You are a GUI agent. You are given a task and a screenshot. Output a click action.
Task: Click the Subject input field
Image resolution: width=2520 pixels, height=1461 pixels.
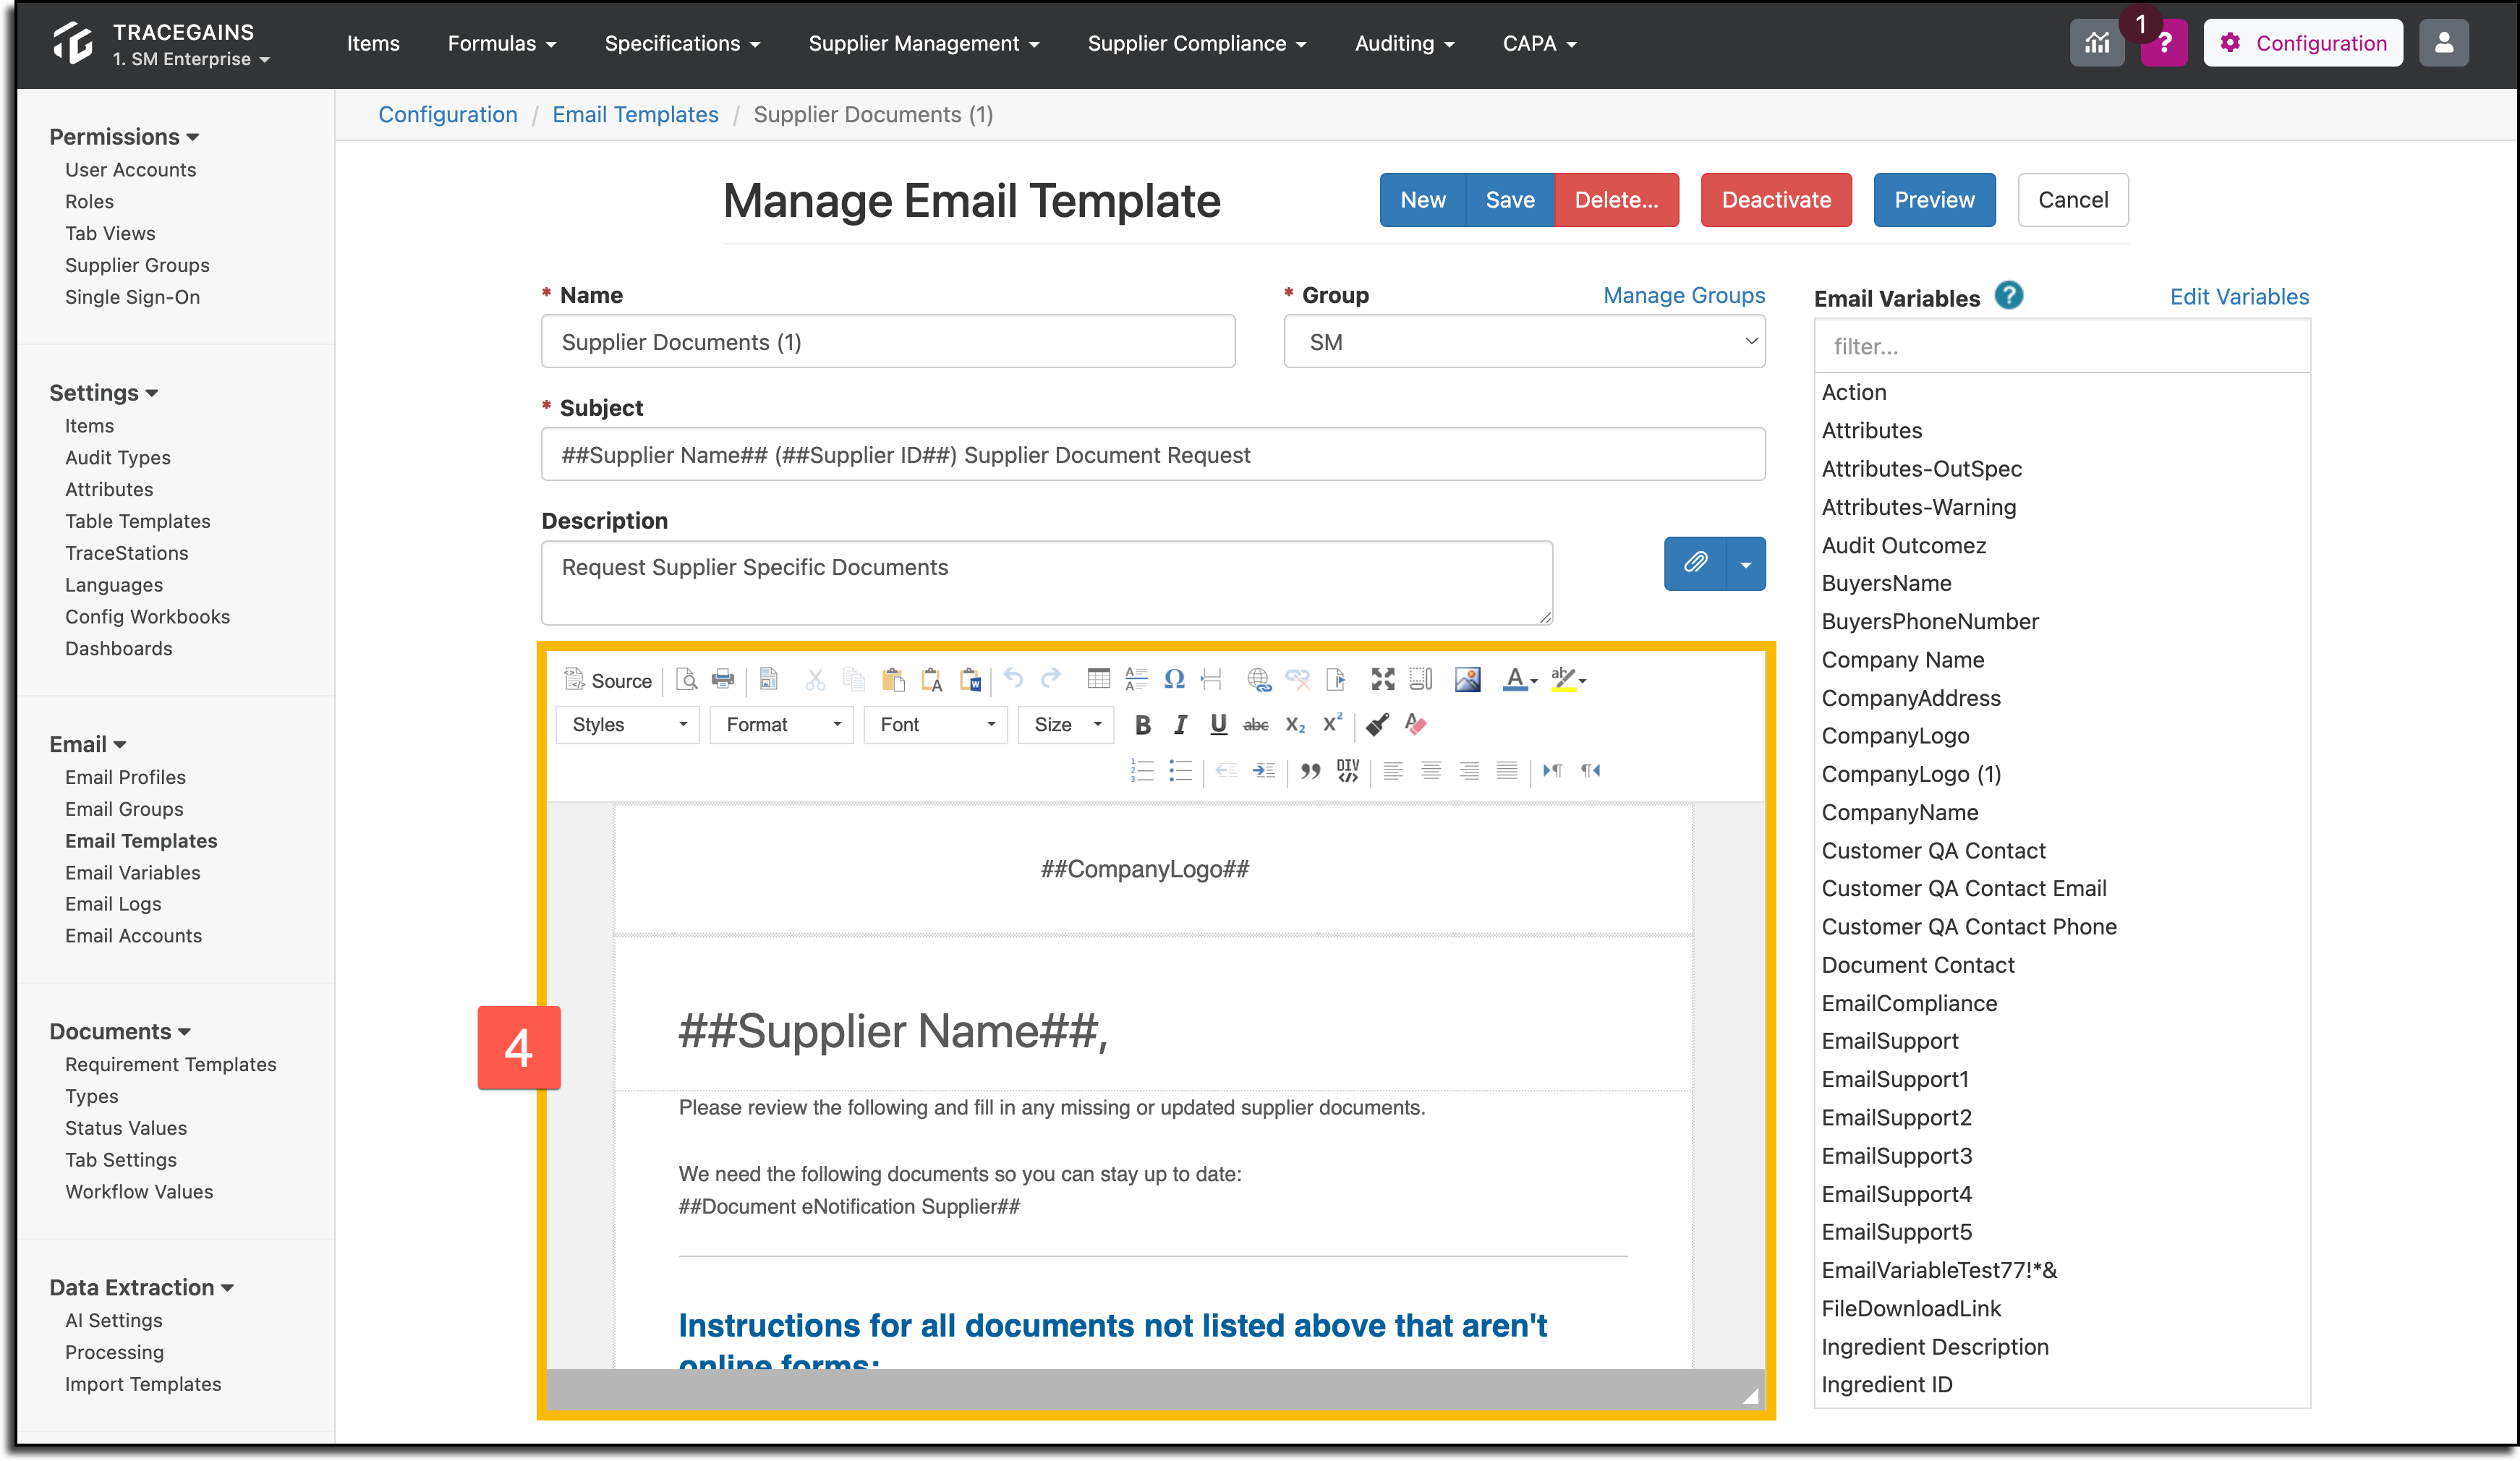(x=1153, y=455)
